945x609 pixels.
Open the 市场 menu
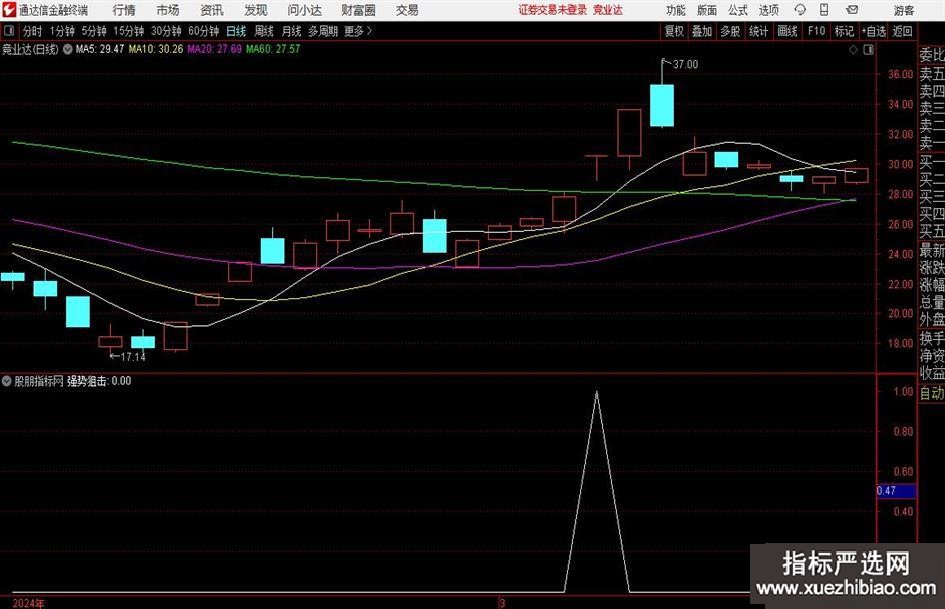tap(168, 10)
